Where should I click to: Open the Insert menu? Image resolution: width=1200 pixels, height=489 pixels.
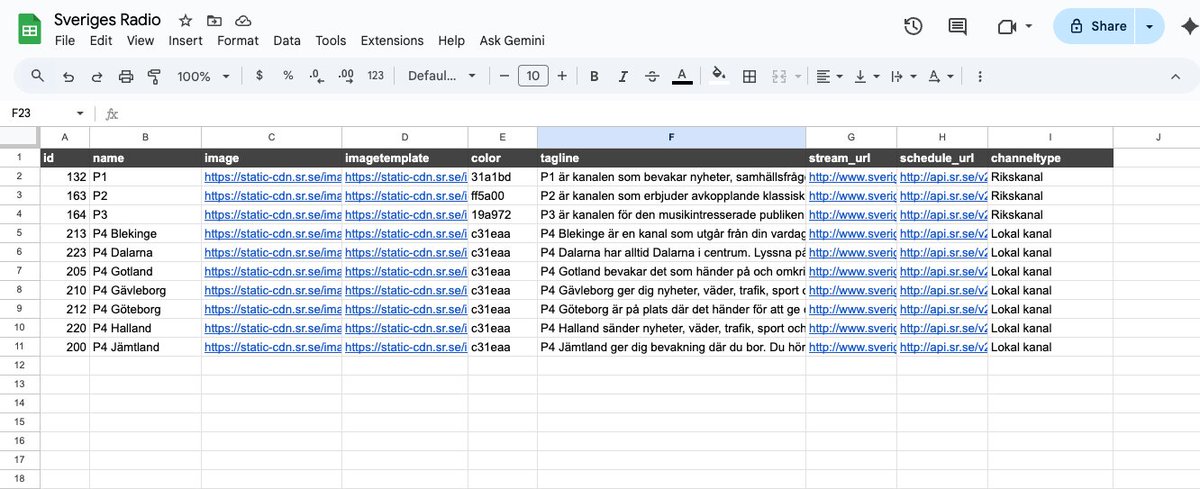[186, 41]
